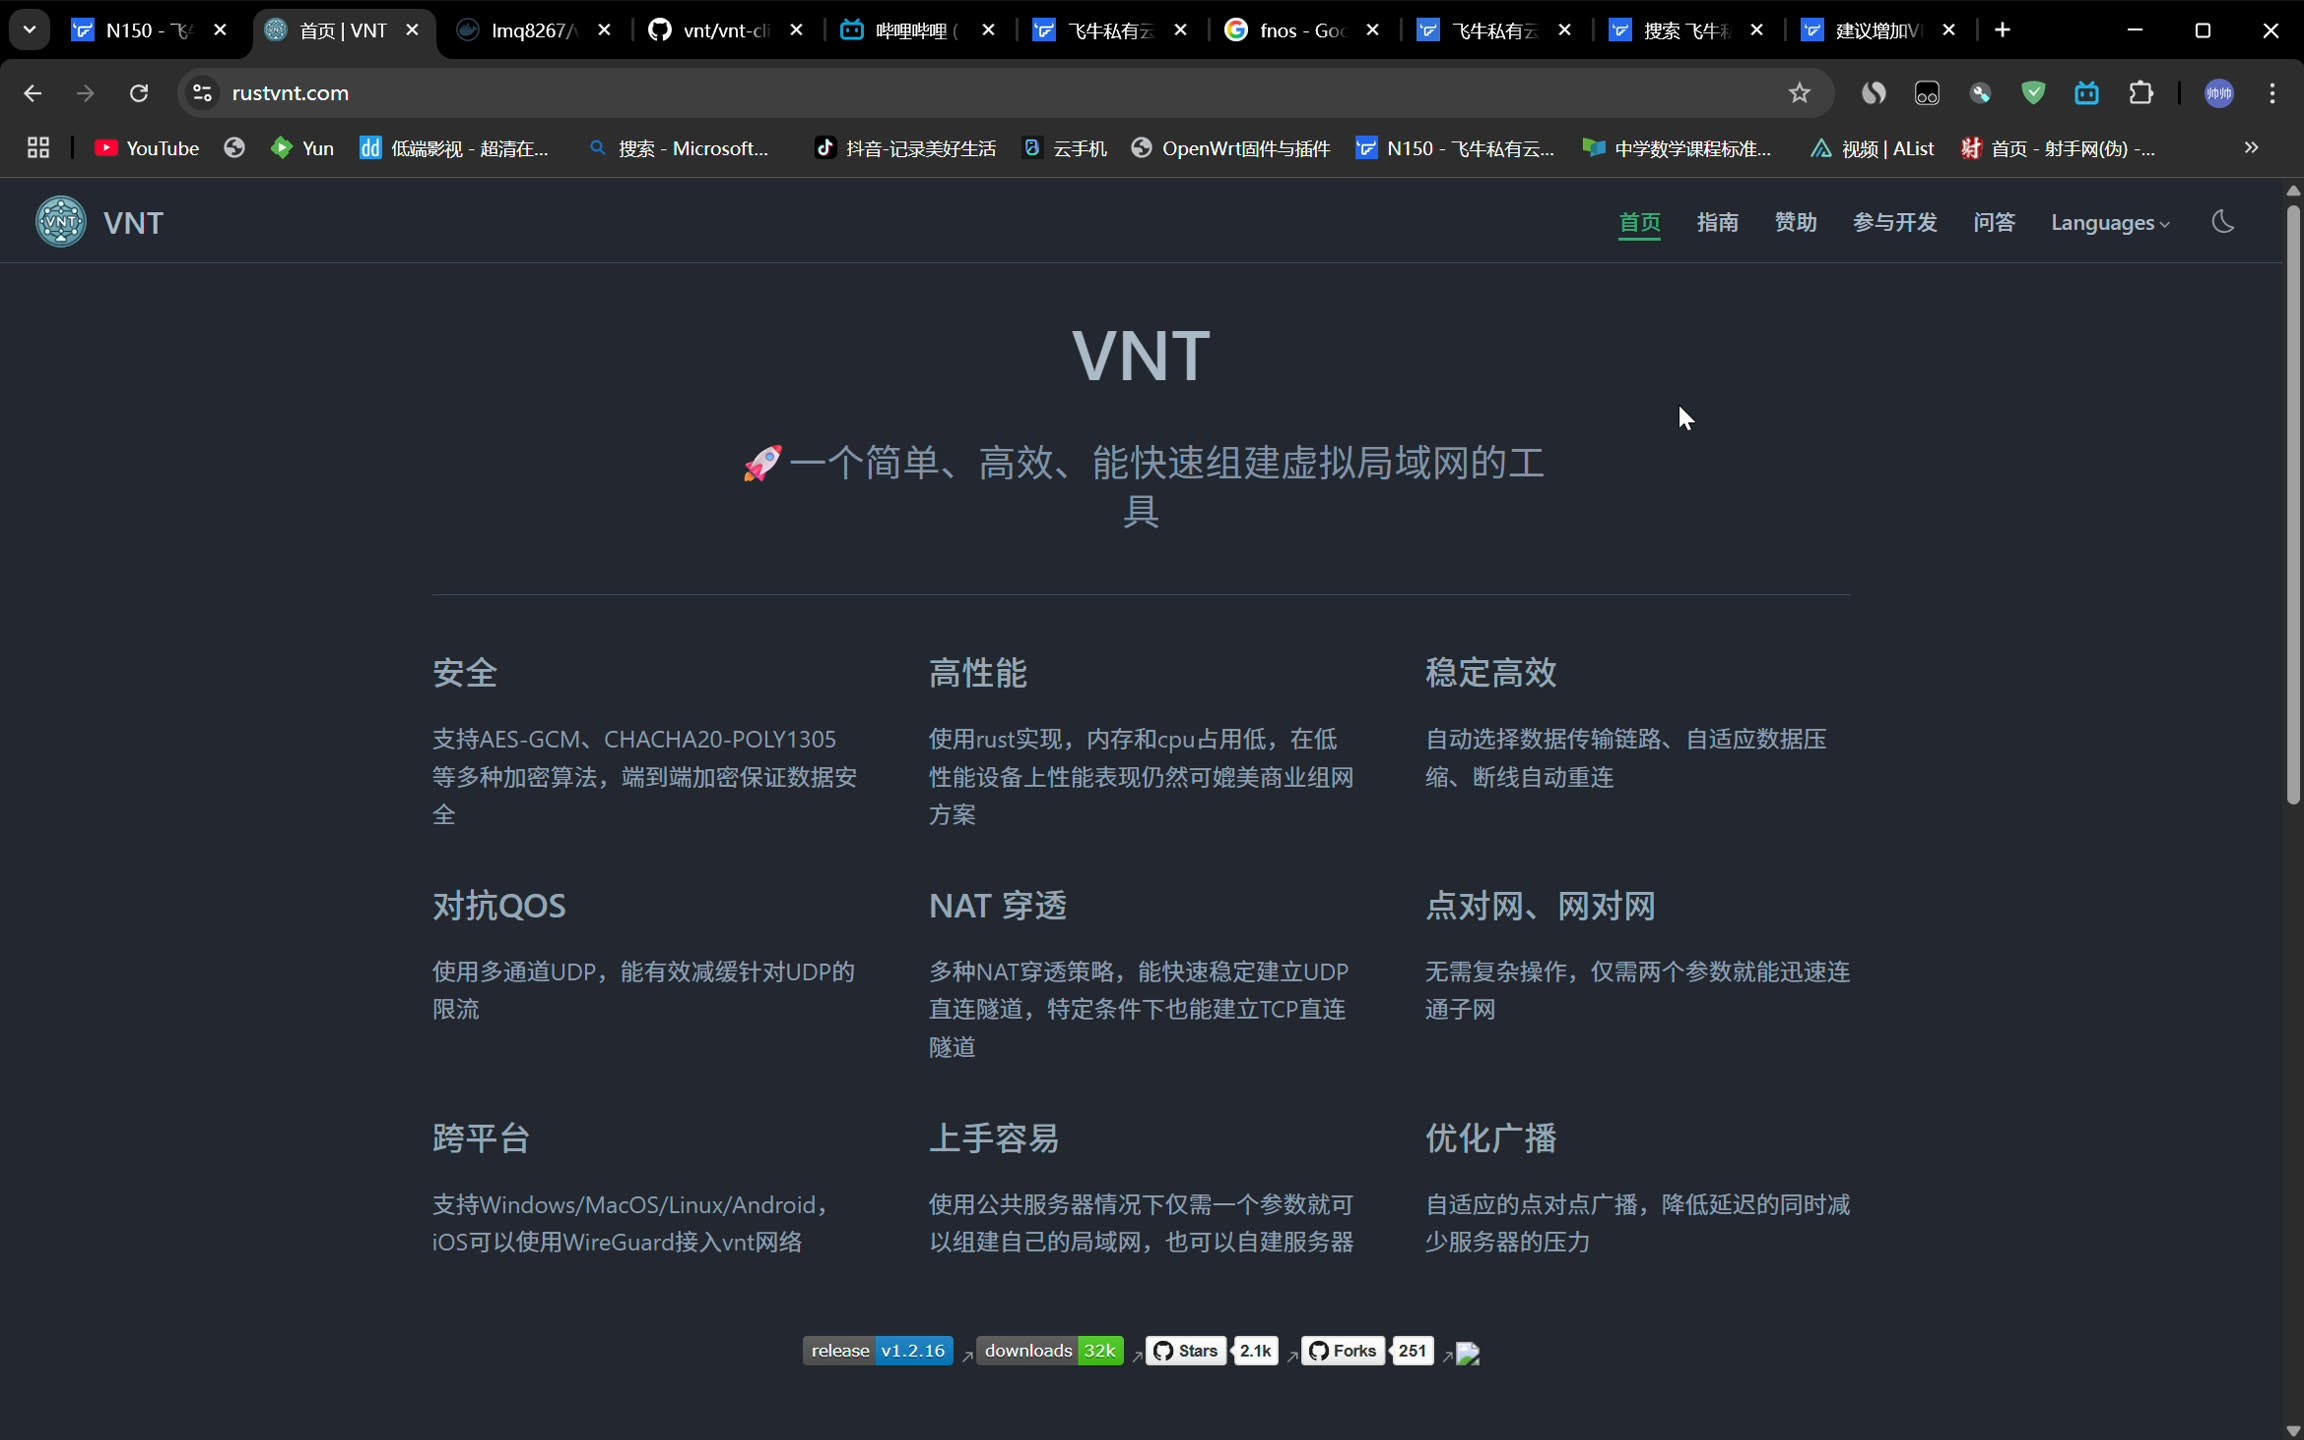This screenshot has width=2304, height=1440.
Task: Click the GitHub Forks badge
Action: coord(1343,1351)
